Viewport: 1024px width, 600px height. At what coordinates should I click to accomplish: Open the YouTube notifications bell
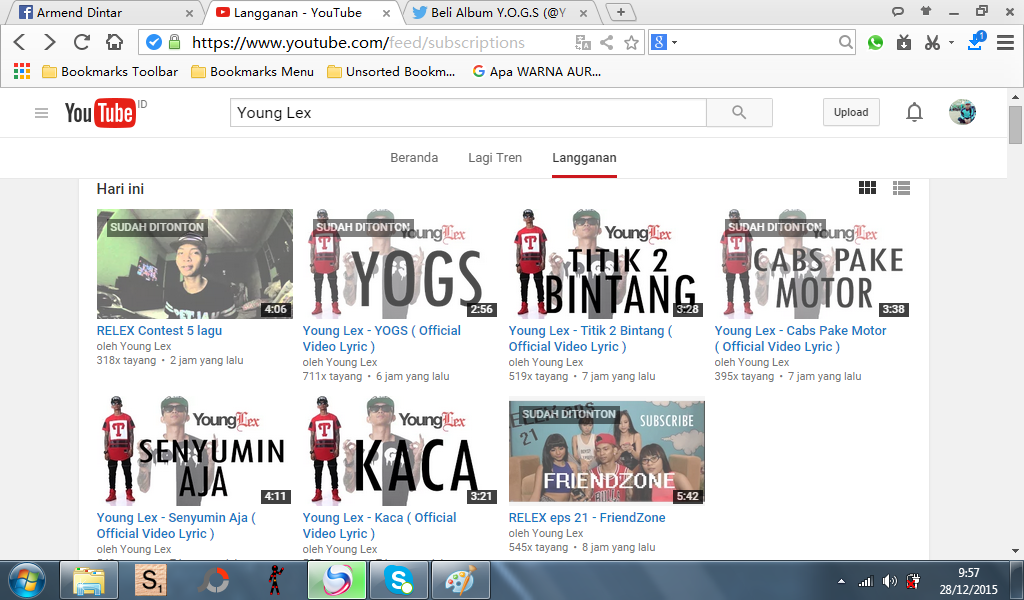914,112
